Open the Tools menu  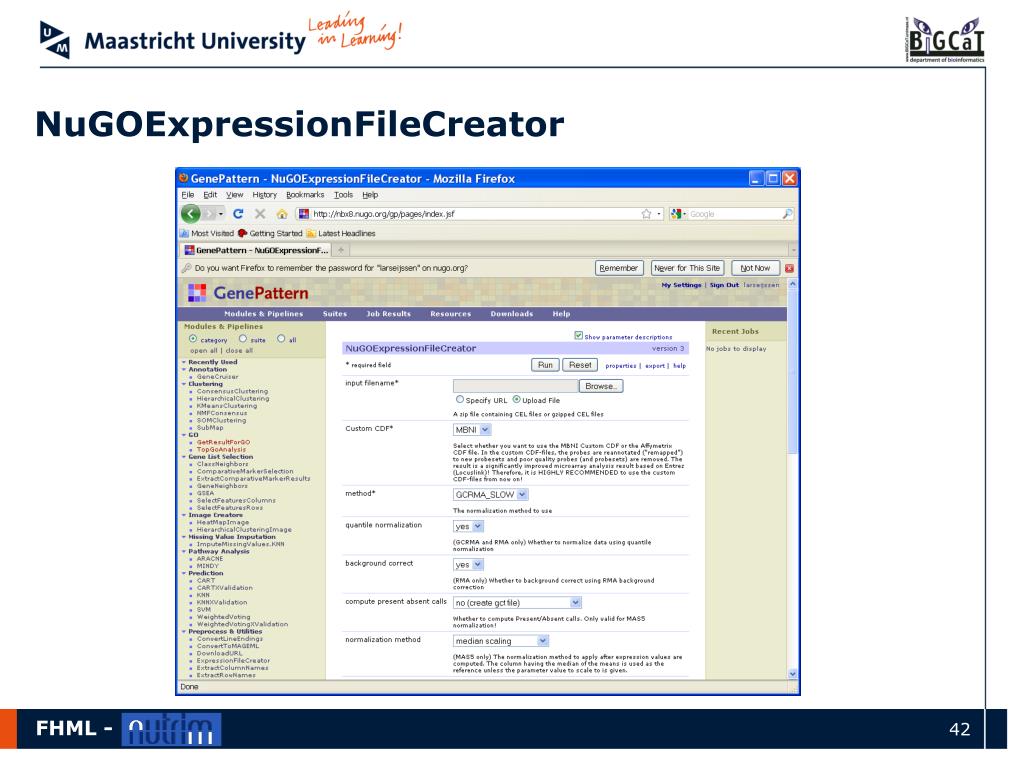[344, 195]
